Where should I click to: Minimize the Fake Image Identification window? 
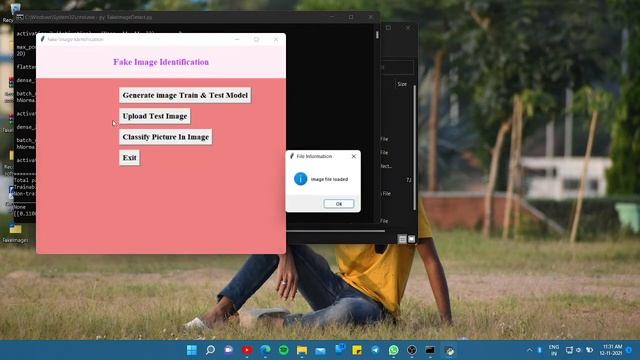click(237, 39)
